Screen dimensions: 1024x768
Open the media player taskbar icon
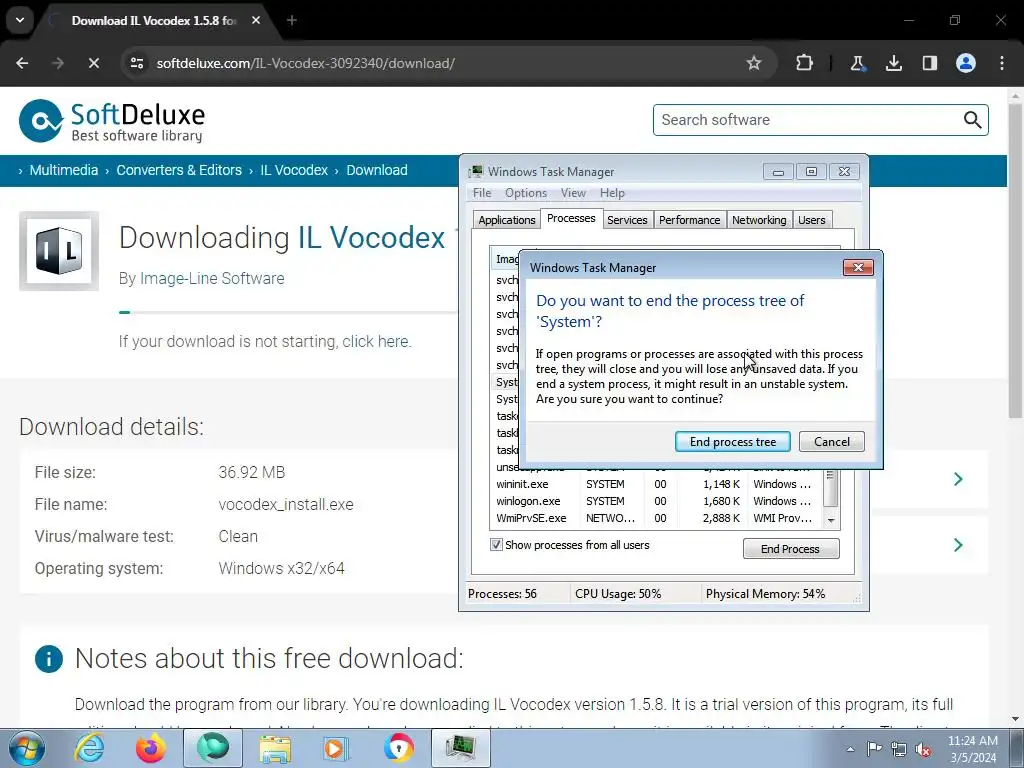click(337, 748)
